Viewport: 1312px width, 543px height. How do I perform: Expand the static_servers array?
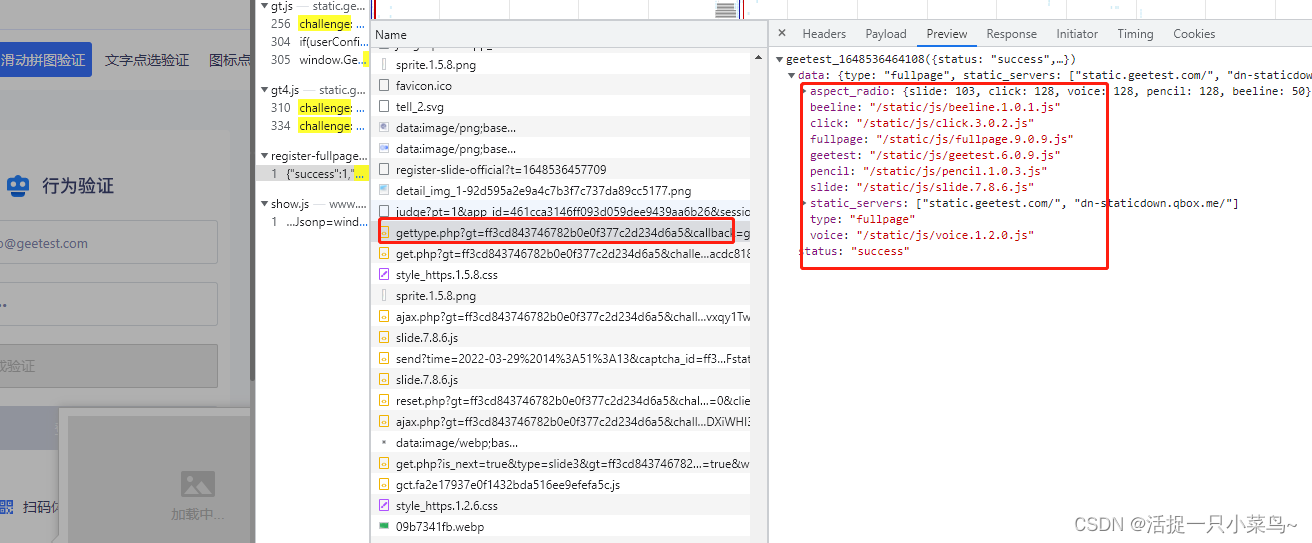[x=804, y=204]
